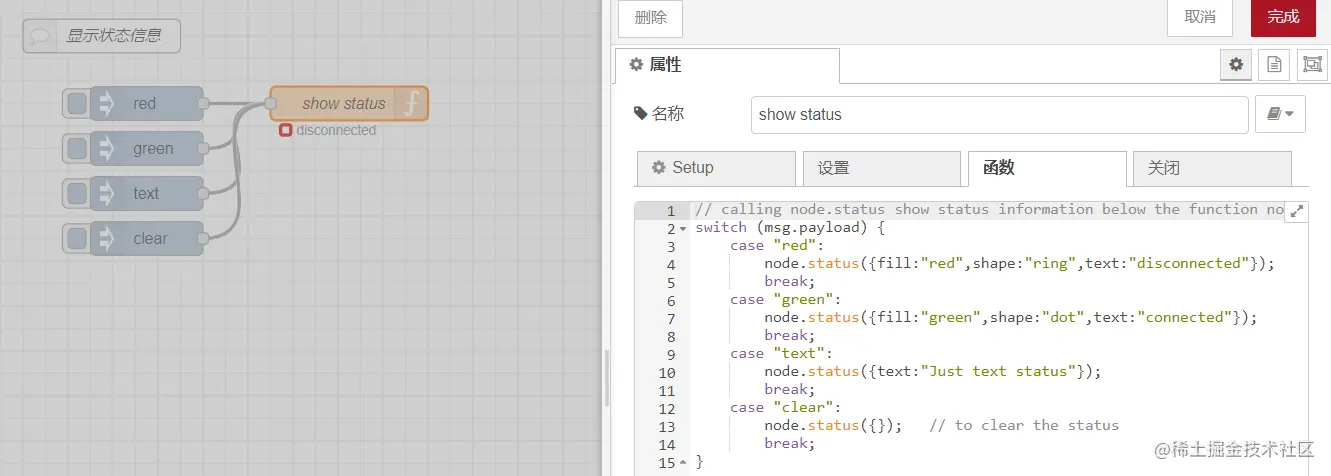Click the case "green" code line
The image size is (1331, 476).
pos(784,299)
